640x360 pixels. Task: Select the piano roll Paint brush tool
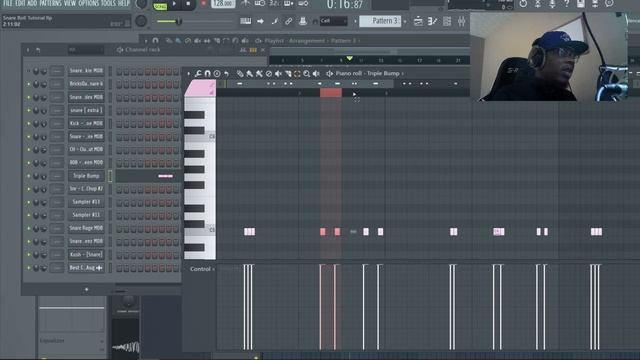[249, 73]
